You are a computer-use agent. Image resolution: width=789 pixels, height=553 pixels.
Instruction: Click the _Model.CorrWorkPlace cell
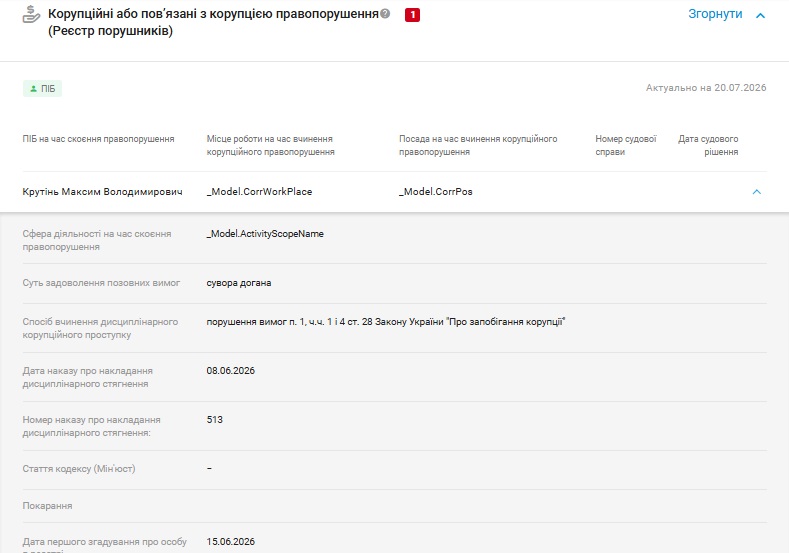click(x=259, y=192)
